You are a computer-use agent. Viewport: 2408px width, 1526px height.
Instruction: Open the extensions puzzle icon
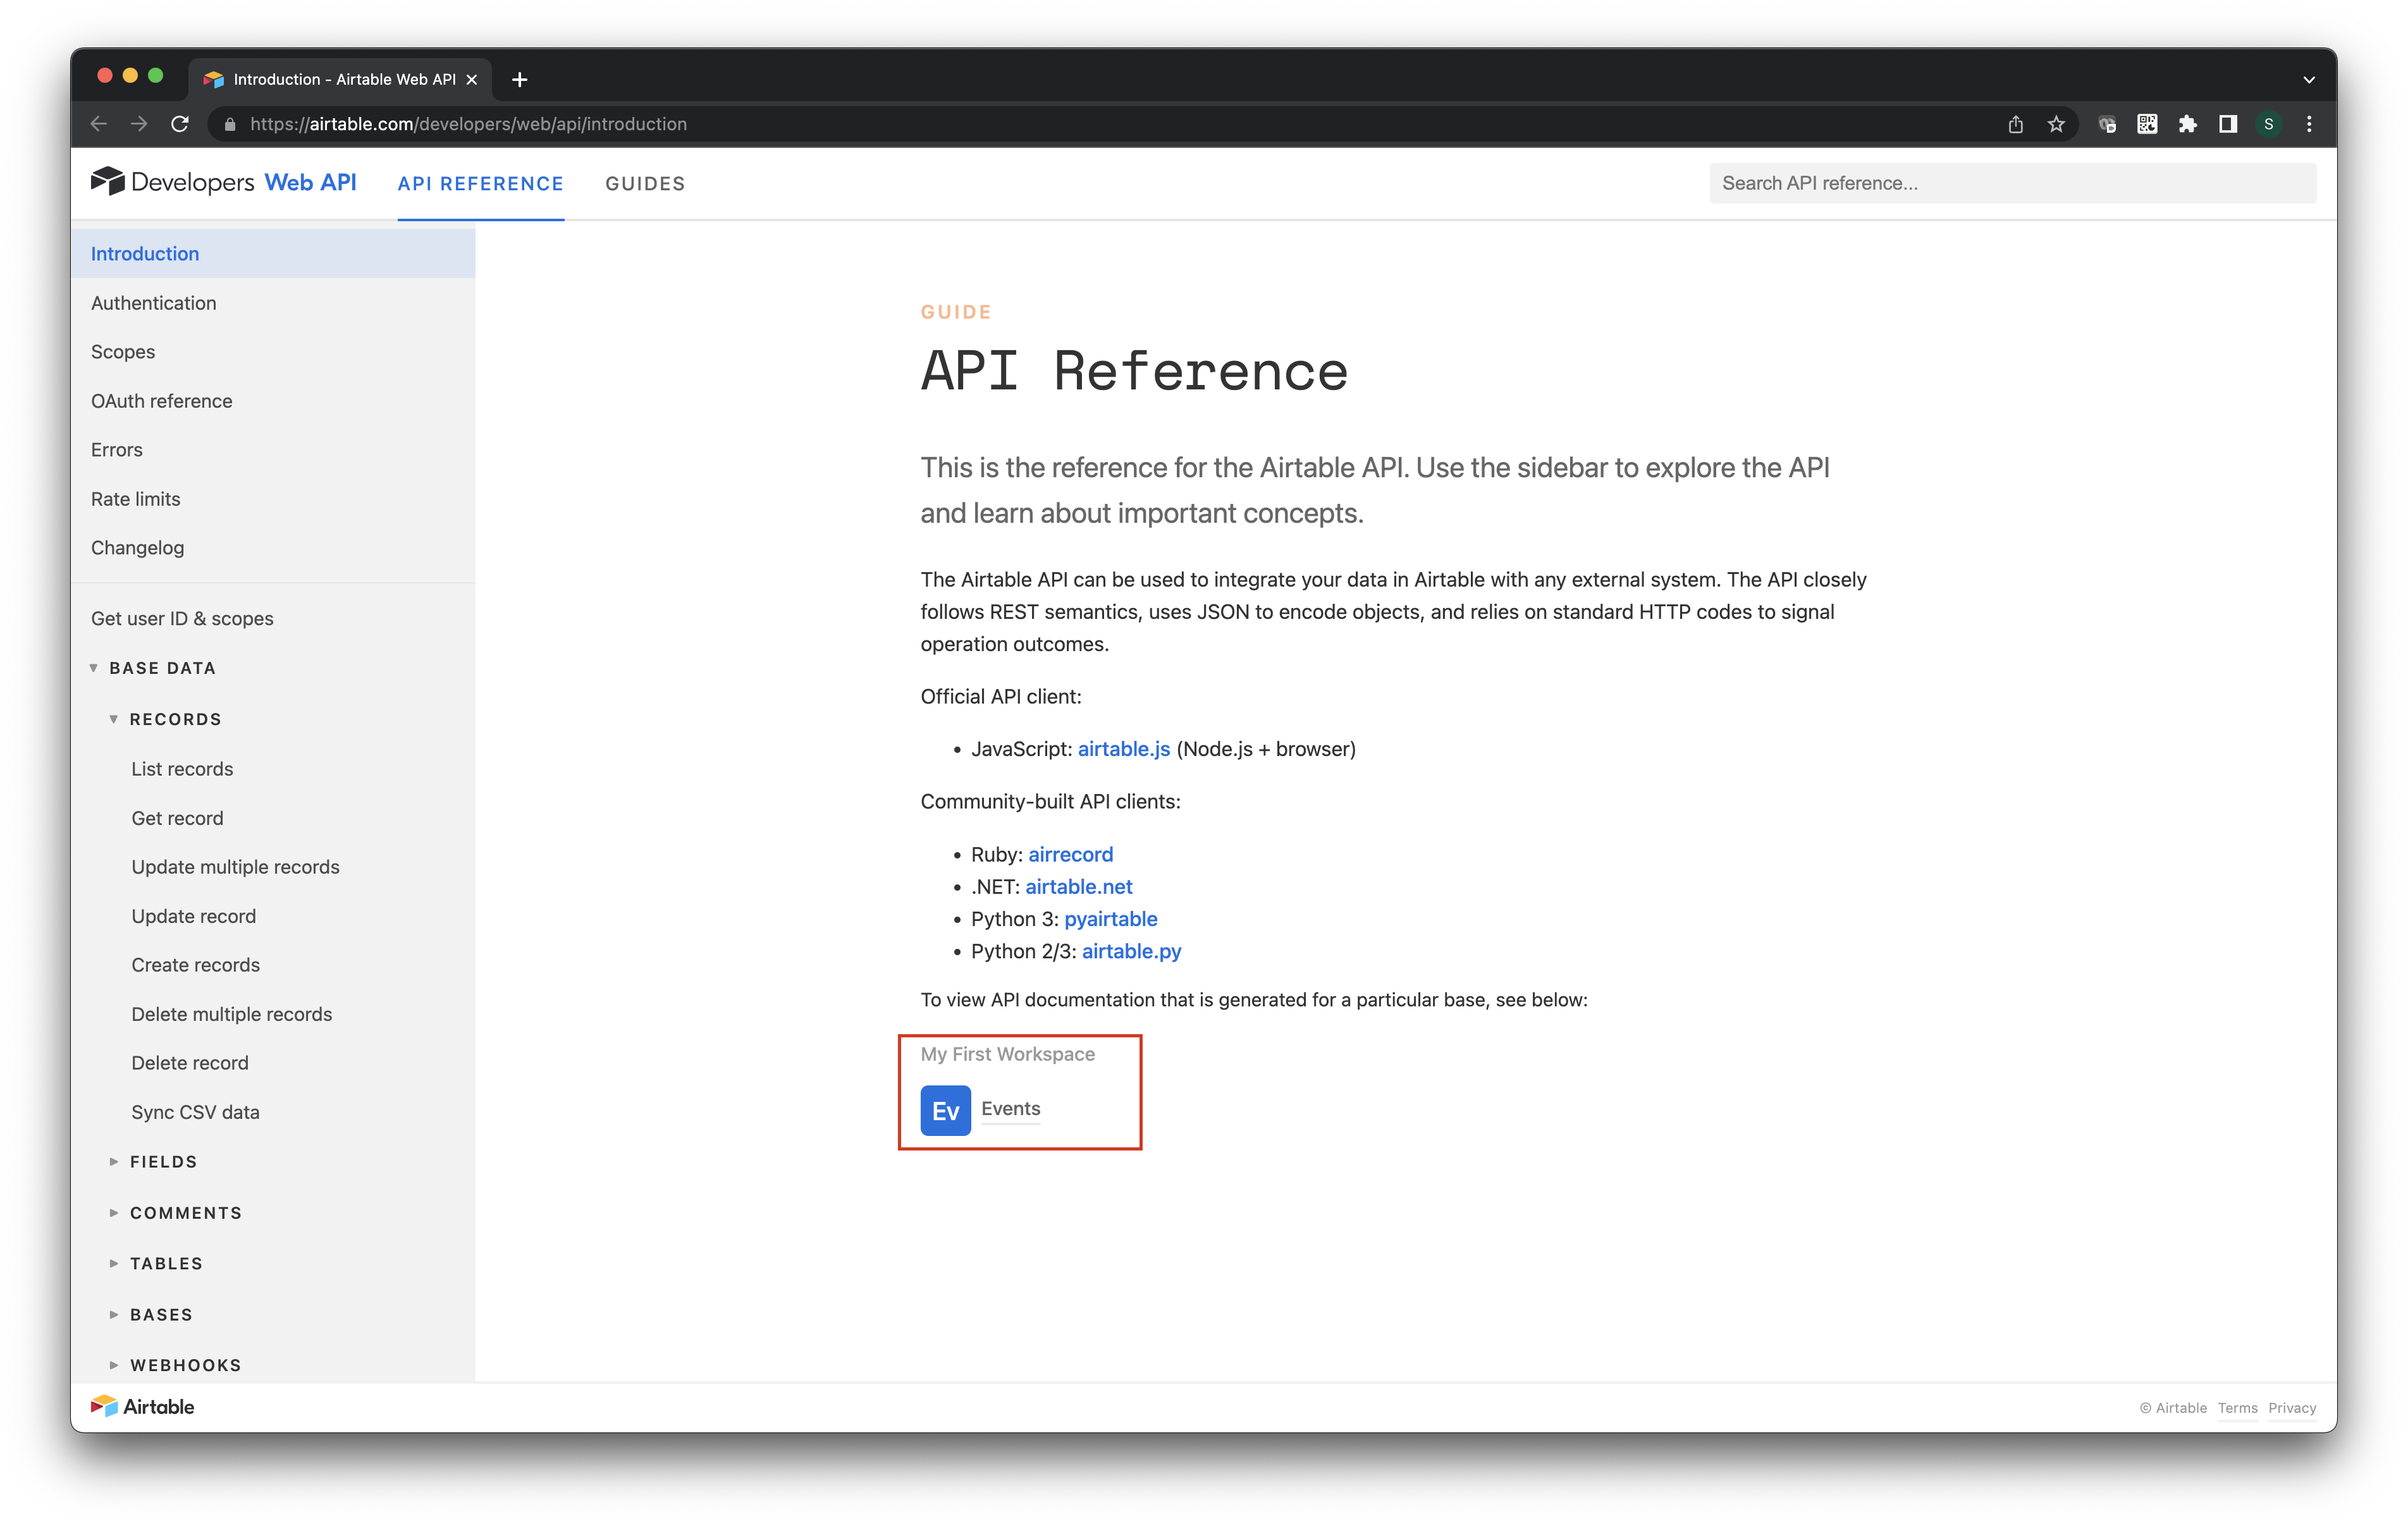[x=2188, y=124]
